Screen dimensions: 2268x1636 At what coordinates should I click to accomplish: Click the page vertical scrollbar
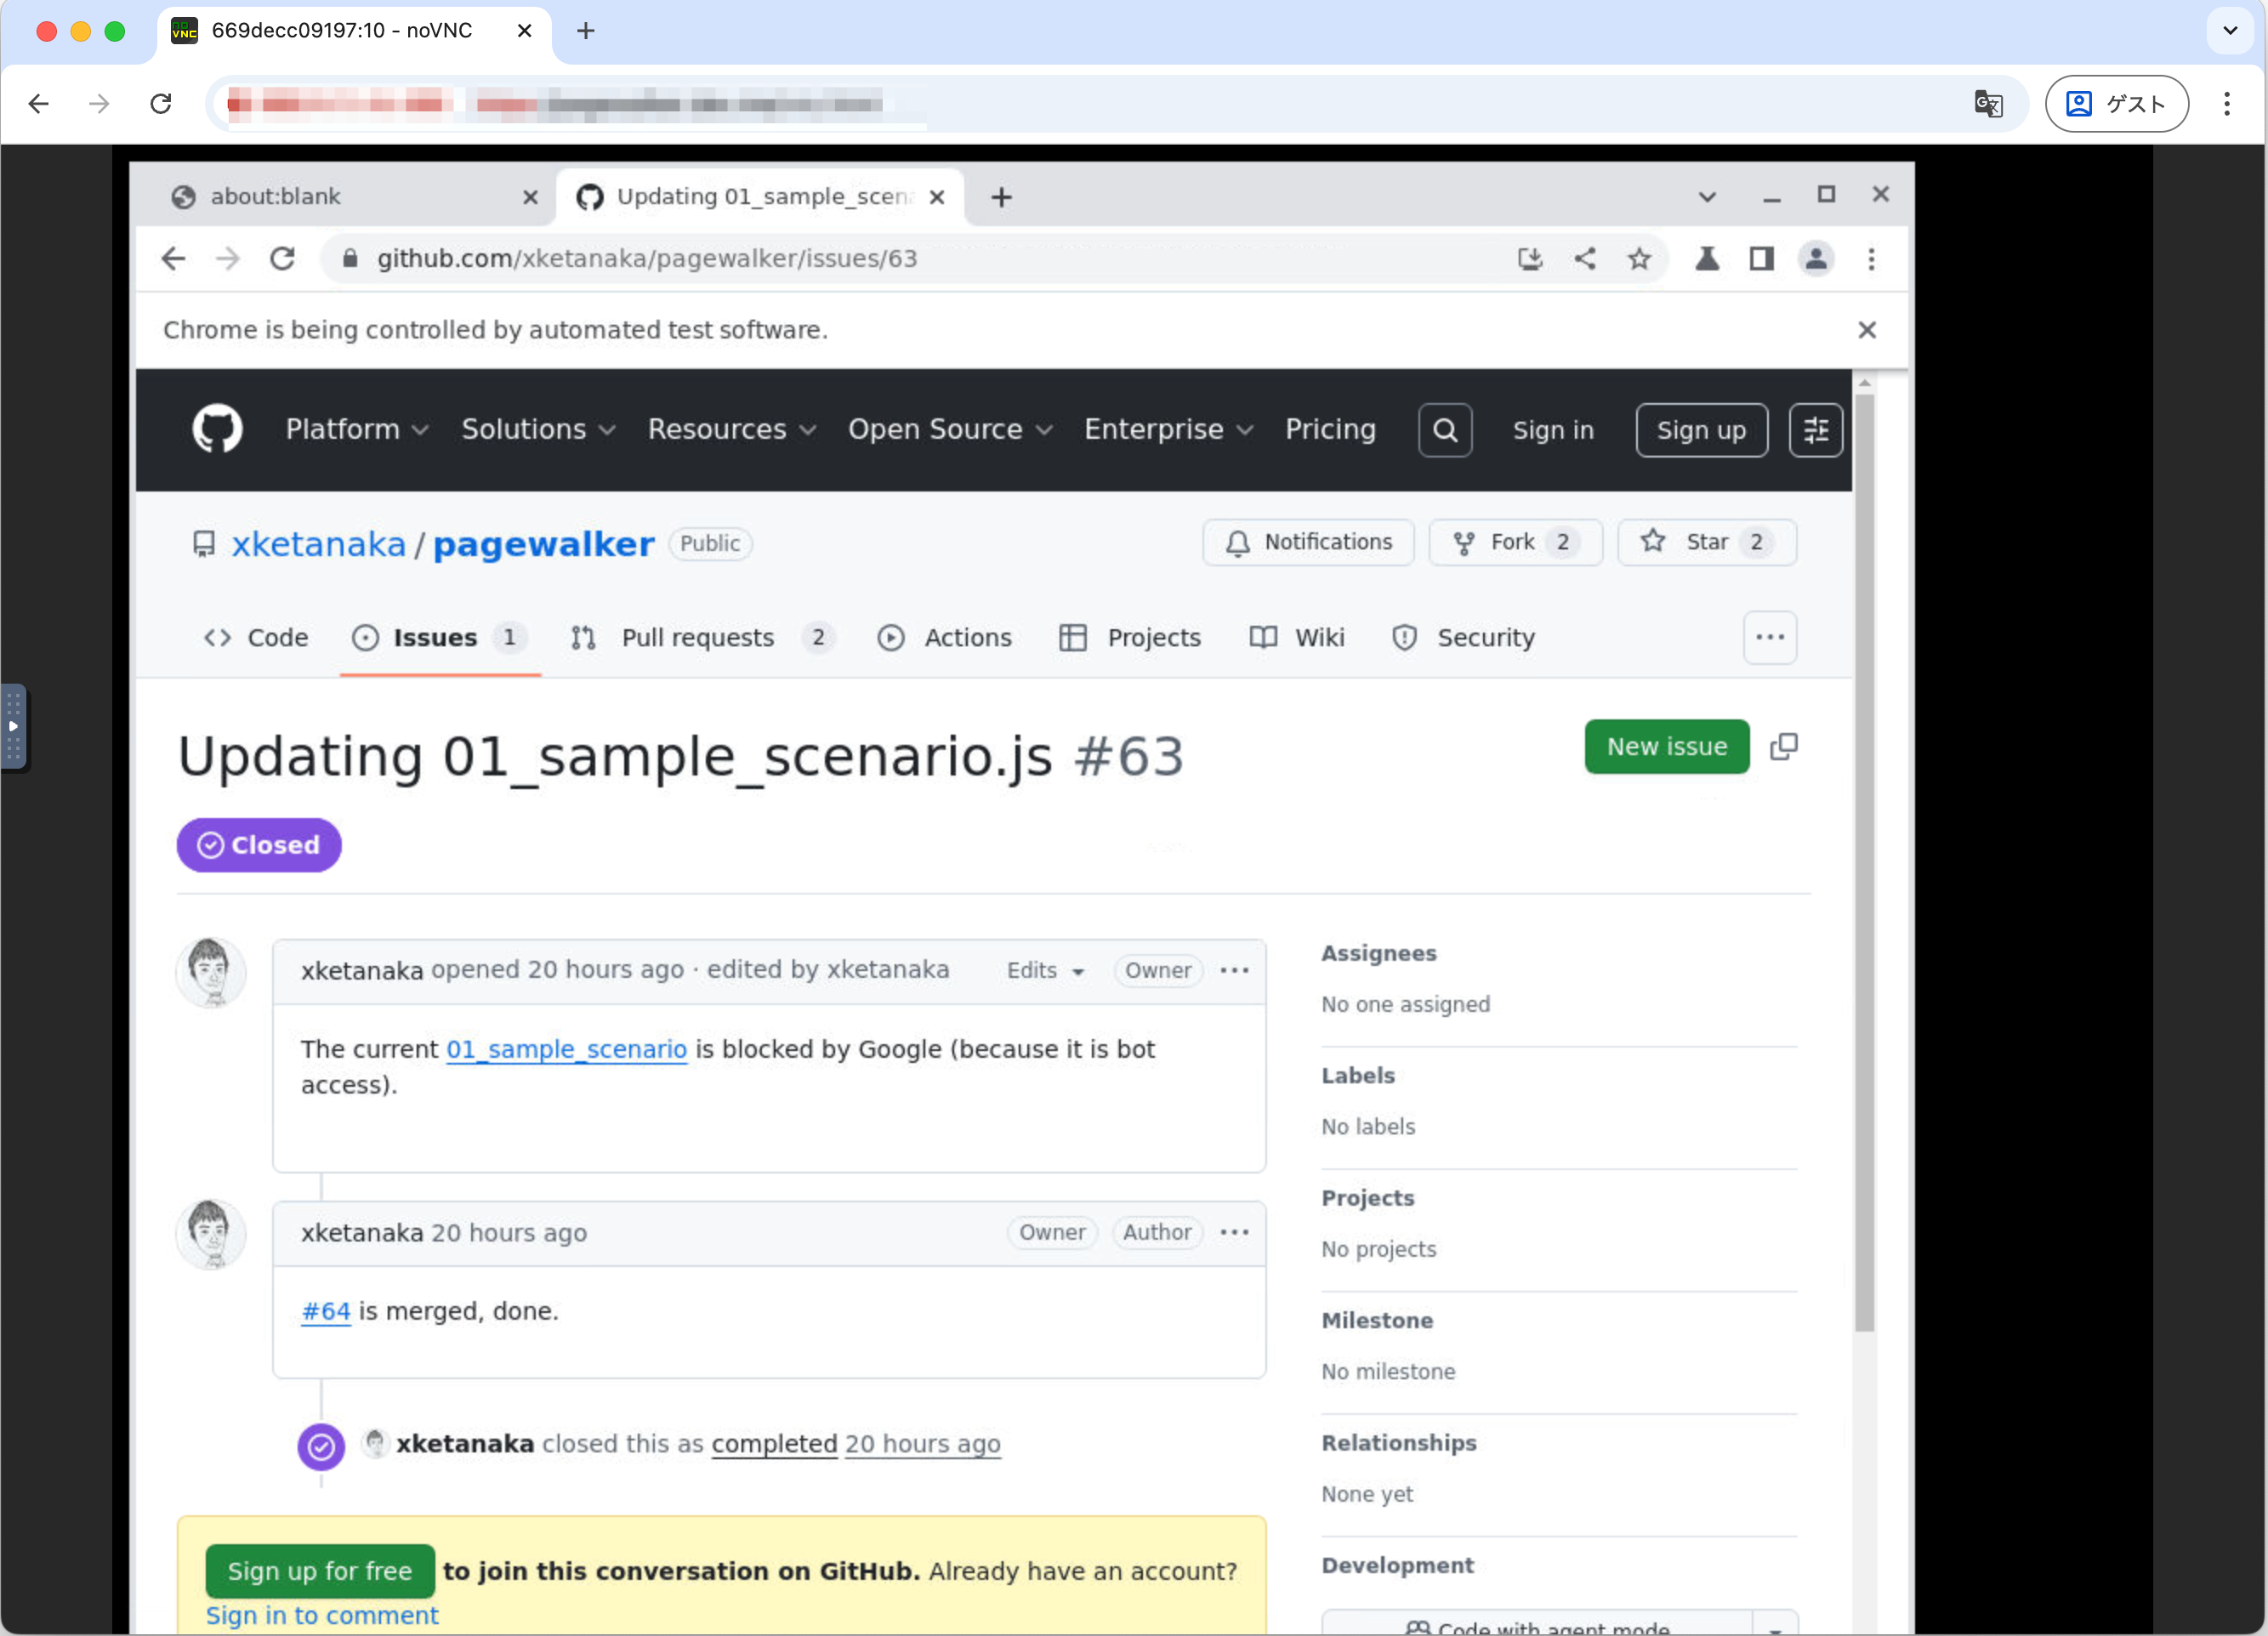(x=1864, y=860)
